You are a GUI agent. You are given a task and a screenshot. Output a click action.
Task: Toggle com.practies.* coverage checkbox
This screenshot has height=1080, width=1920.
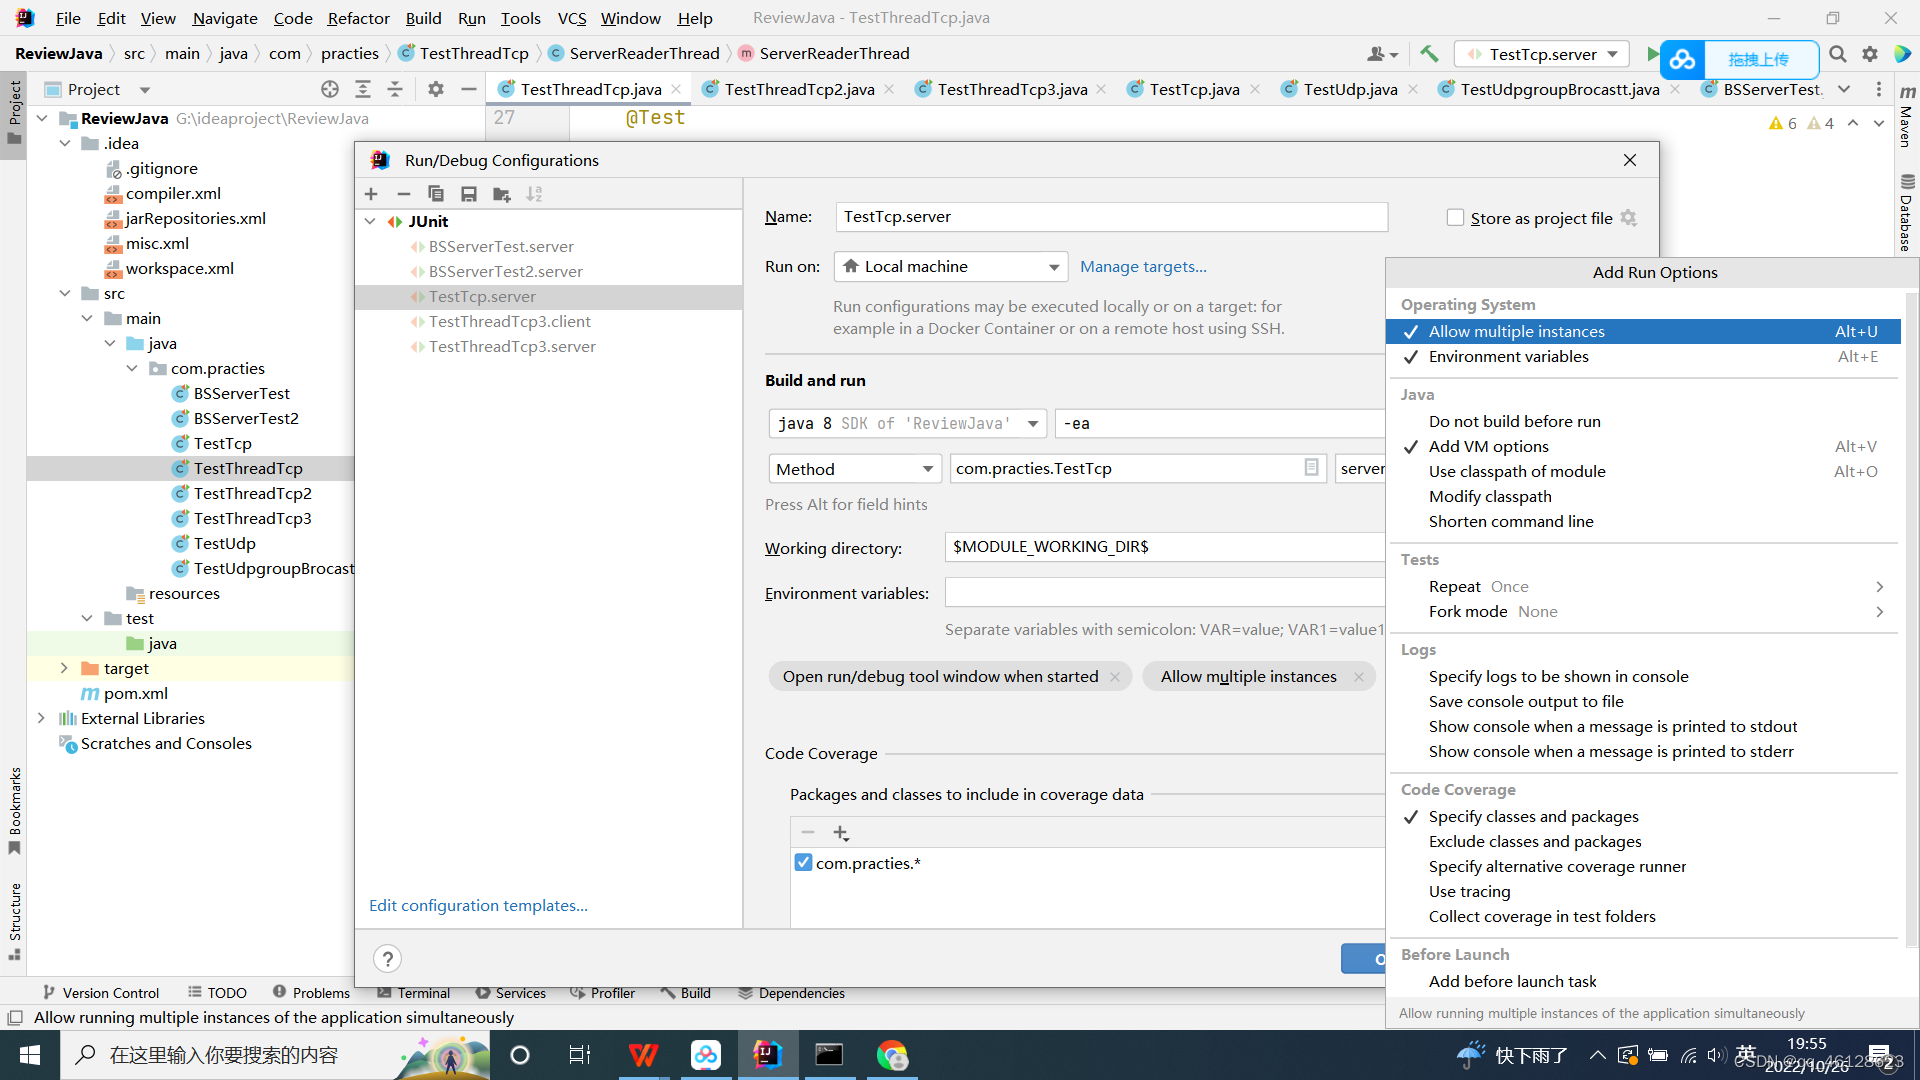[x=802, y=864]
